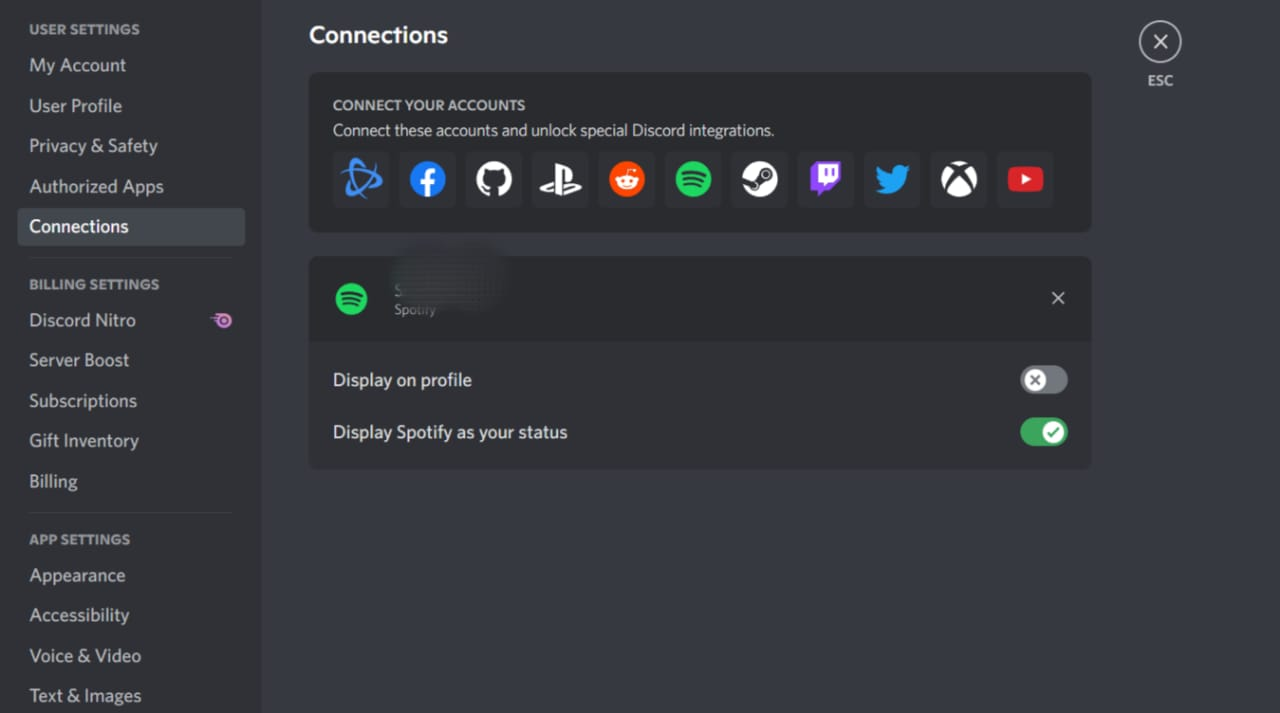The image size is (1280, 713).
Task: Connect a Spotify account from the icon row
Action: click(x=693, y=180)
